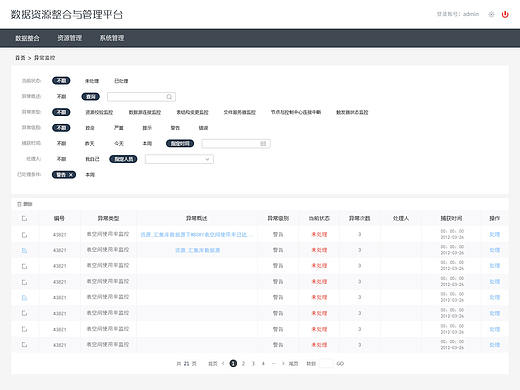
Task: Click 处理 action link in last row
Action: 495,345
